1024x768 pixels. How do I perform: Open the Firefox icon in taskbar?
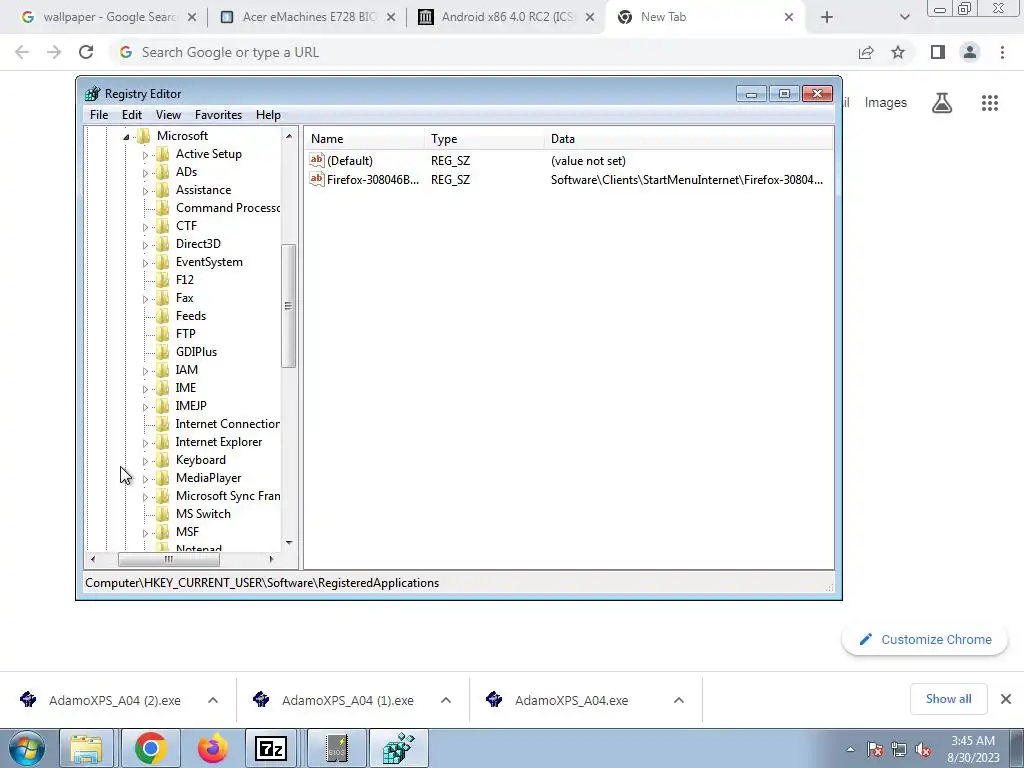[x=213, y=748]
